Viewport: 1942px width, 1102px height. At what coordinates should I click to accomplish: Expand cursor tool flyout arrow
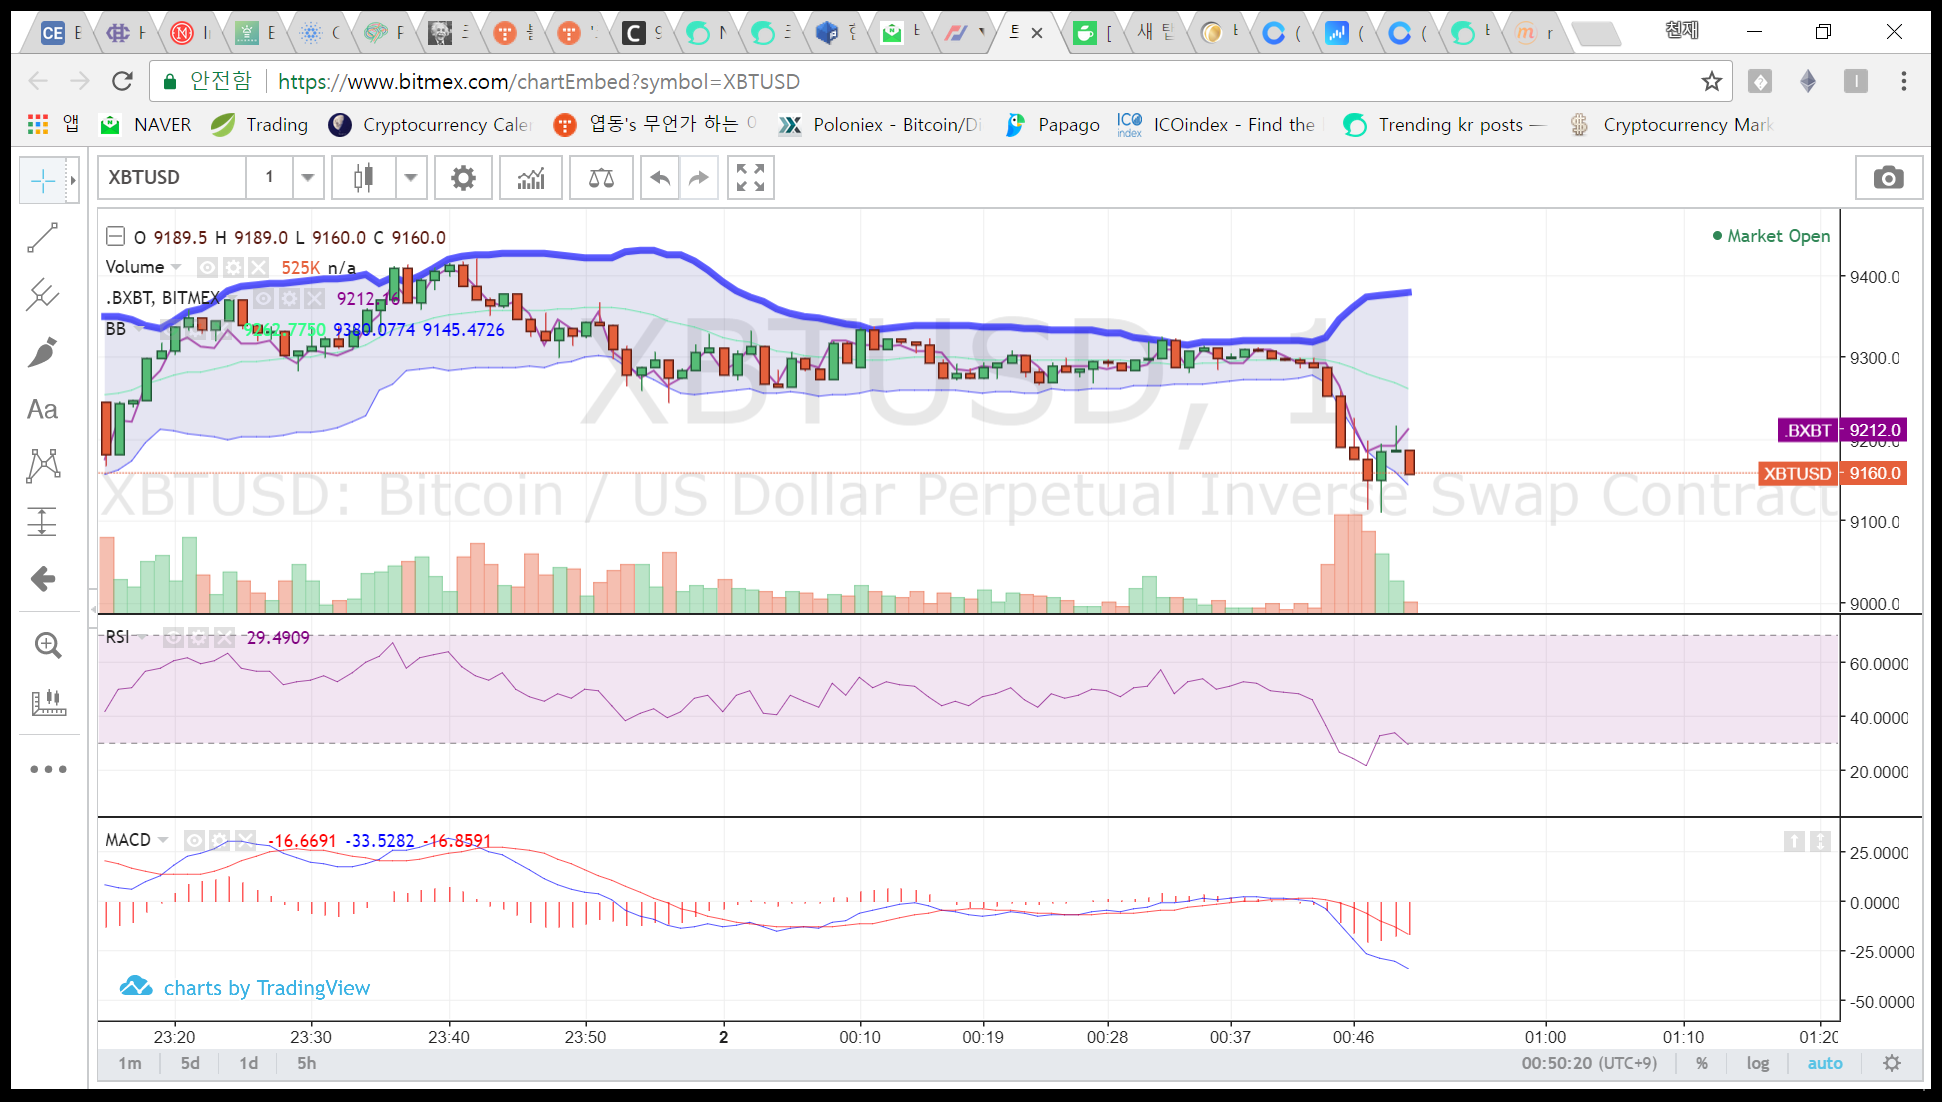pos(73,181)
